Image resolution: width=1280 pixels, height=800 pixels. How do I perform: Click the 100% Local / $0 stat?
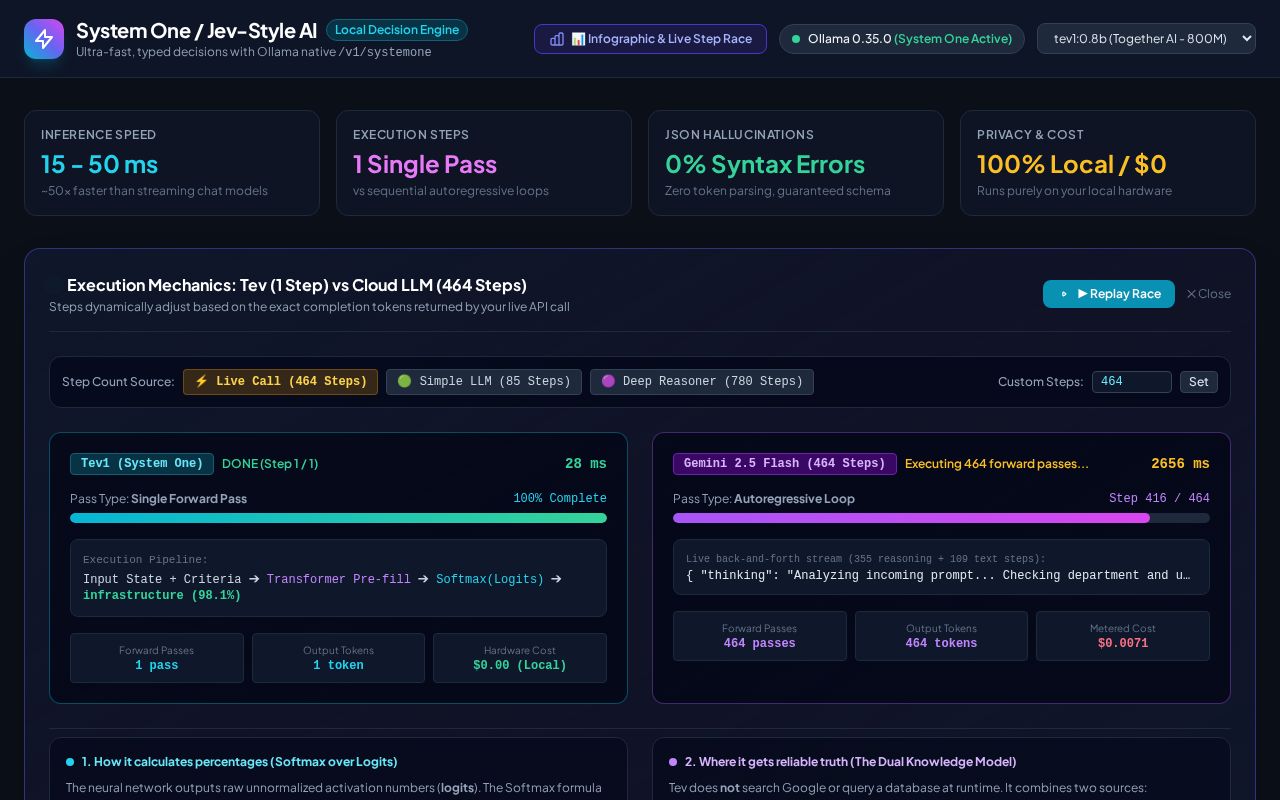(1072, 164)
